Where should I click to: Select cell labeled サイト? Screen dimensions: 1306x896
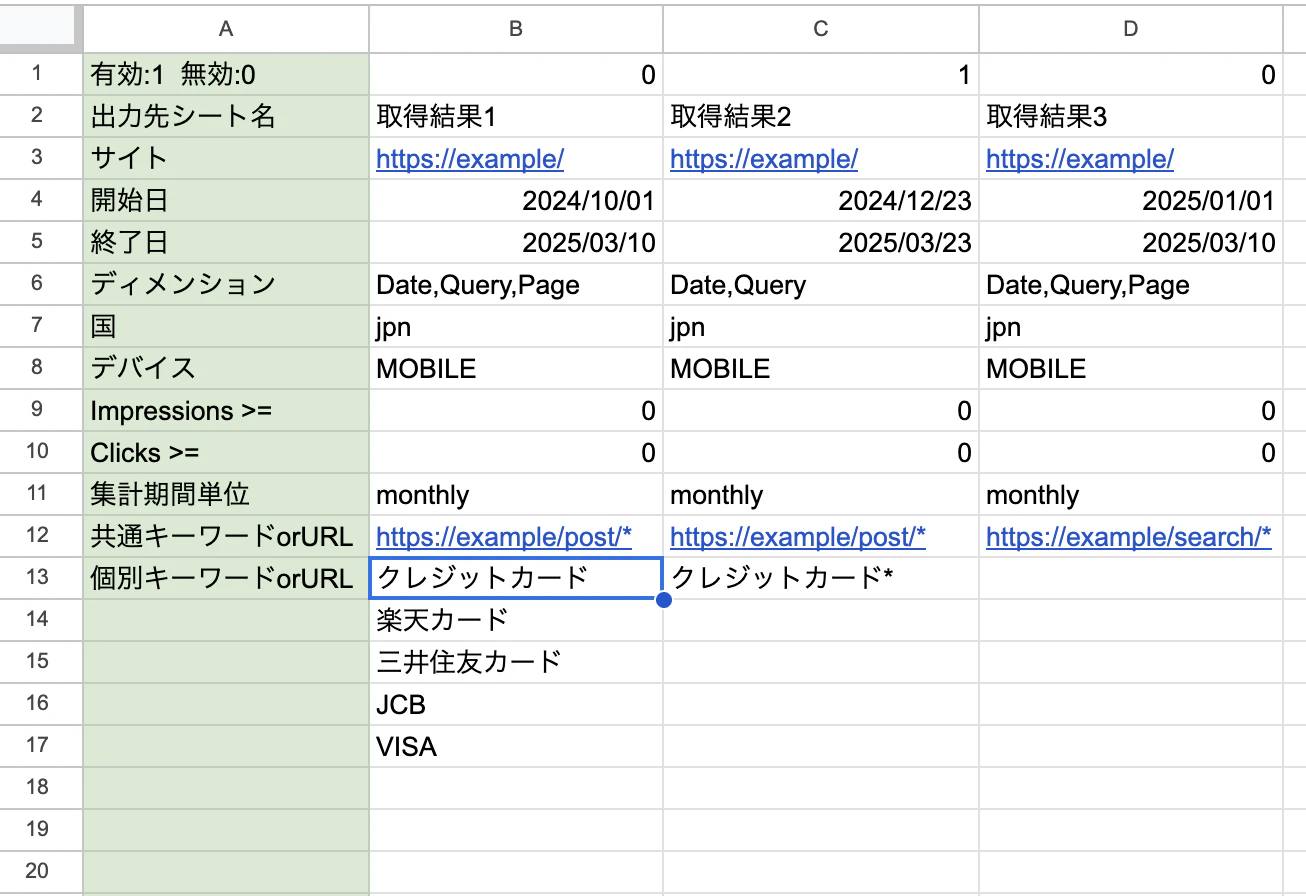pyautogui.click(x=226, y=158)
